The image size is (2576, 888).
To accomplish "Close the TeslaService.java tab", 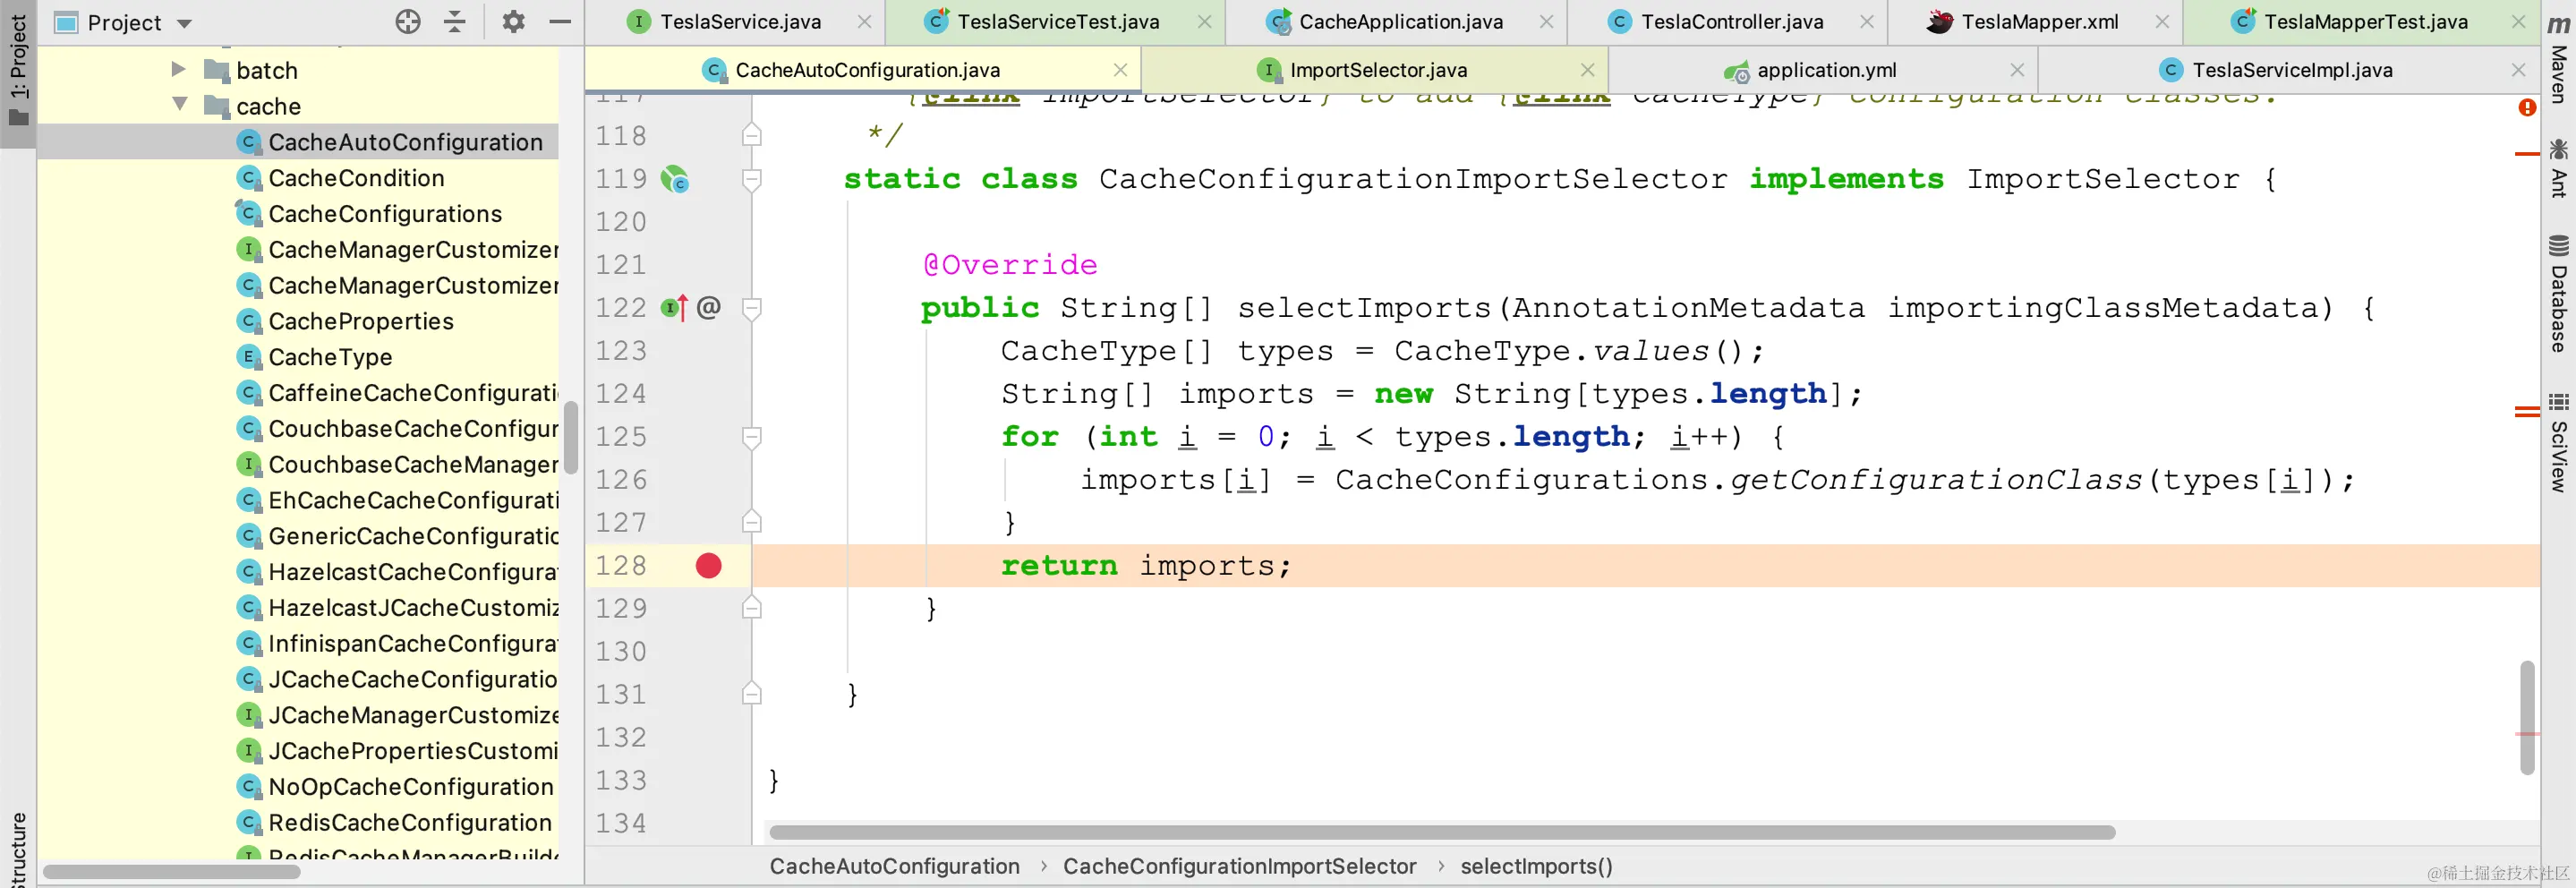I will click(x=865, y=22).
